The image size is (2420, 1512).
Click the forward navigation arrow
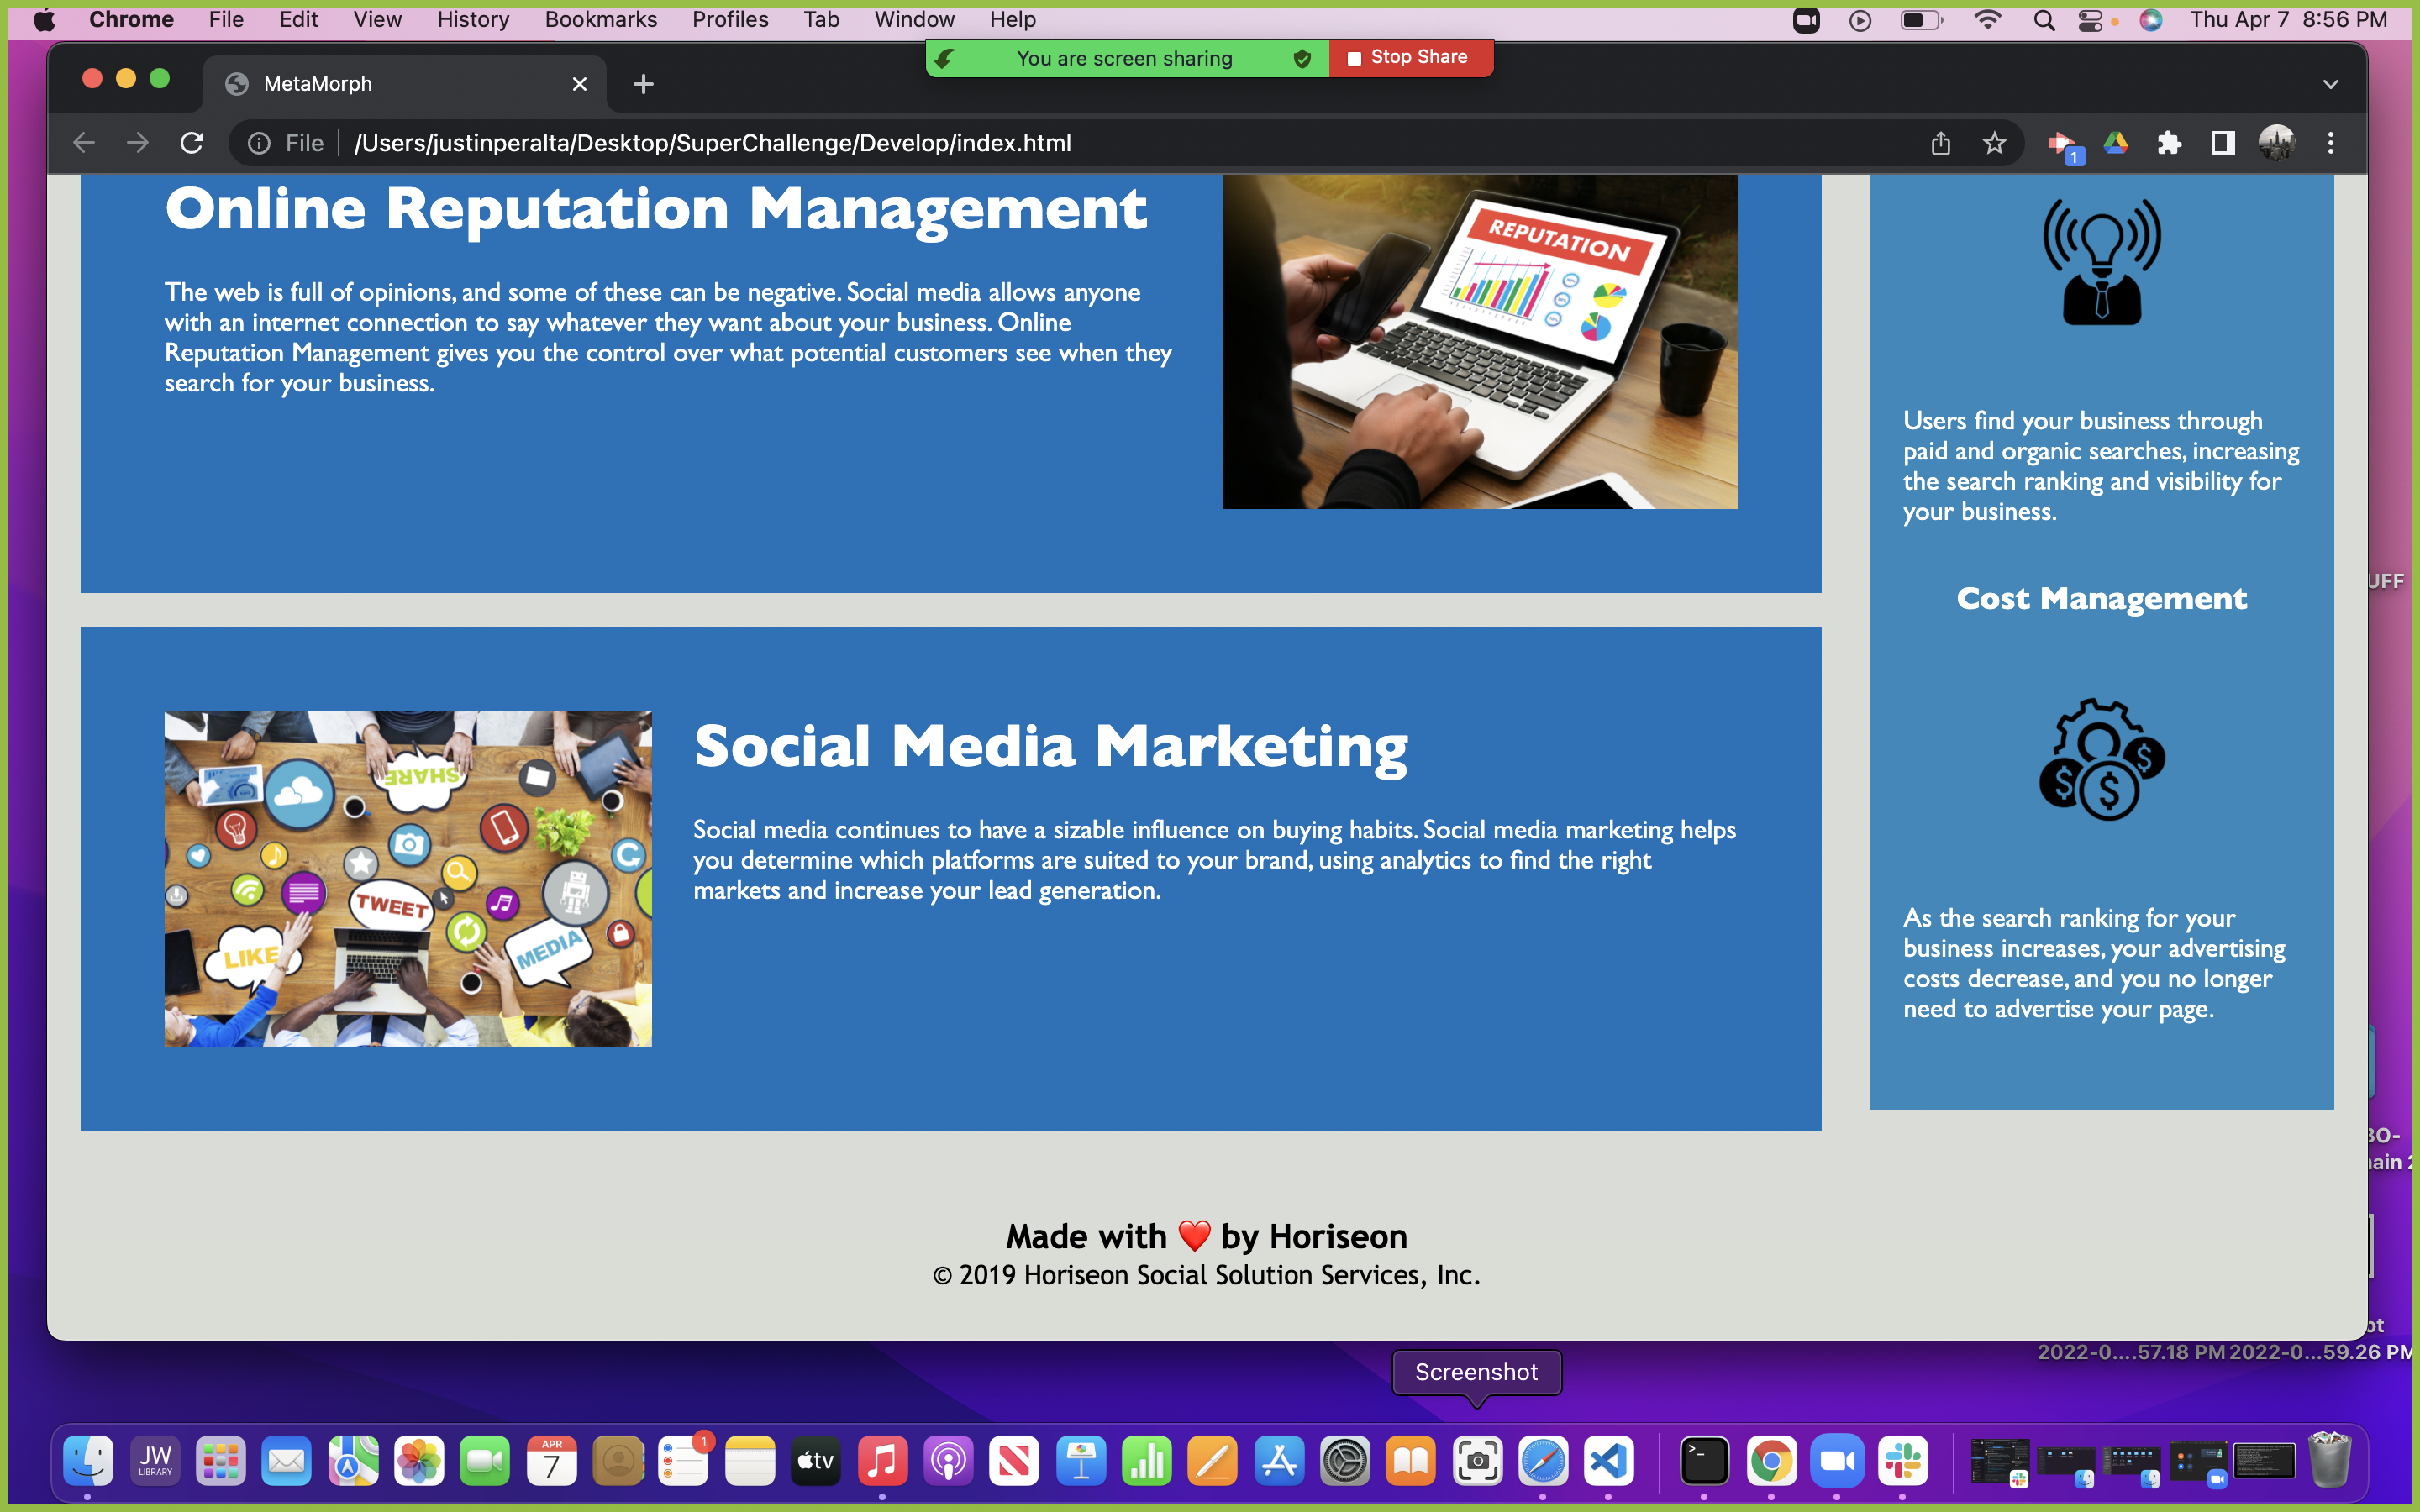(138, 143)
